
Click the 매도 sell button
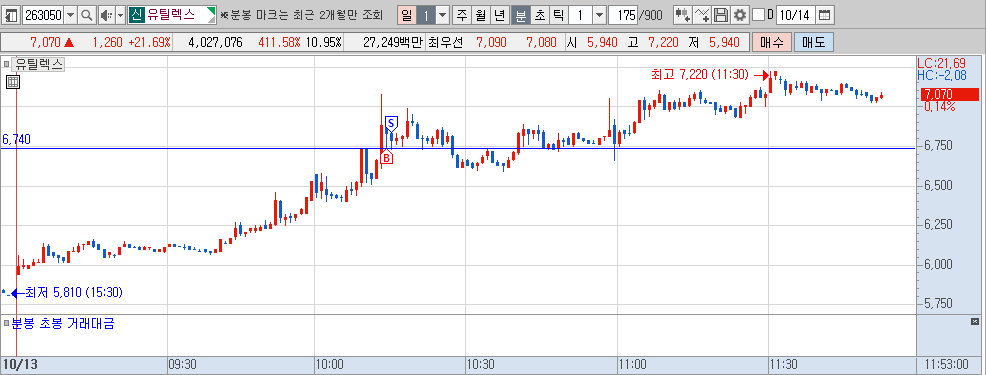pos(814,43)
